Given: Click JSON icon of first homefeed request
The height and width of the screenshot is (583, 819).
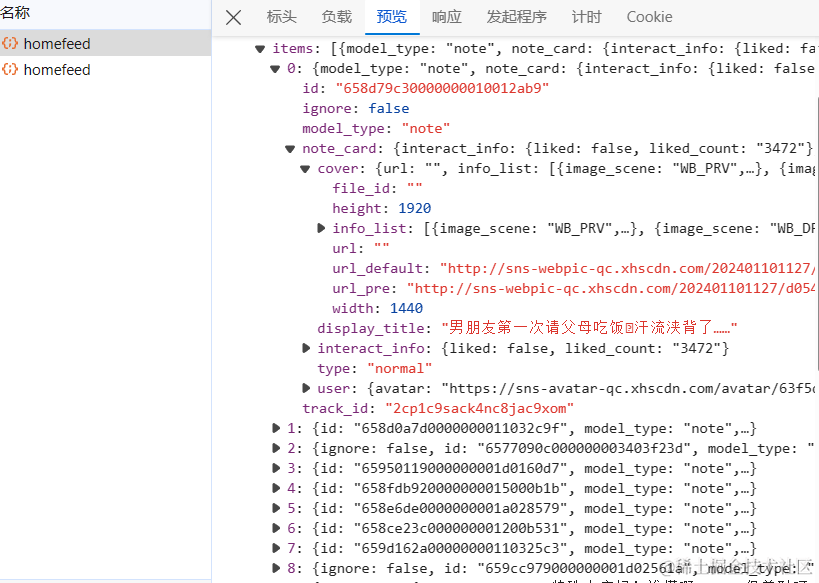Looking at the screenshot, I should pyautogui.click(x=10, y=43).
